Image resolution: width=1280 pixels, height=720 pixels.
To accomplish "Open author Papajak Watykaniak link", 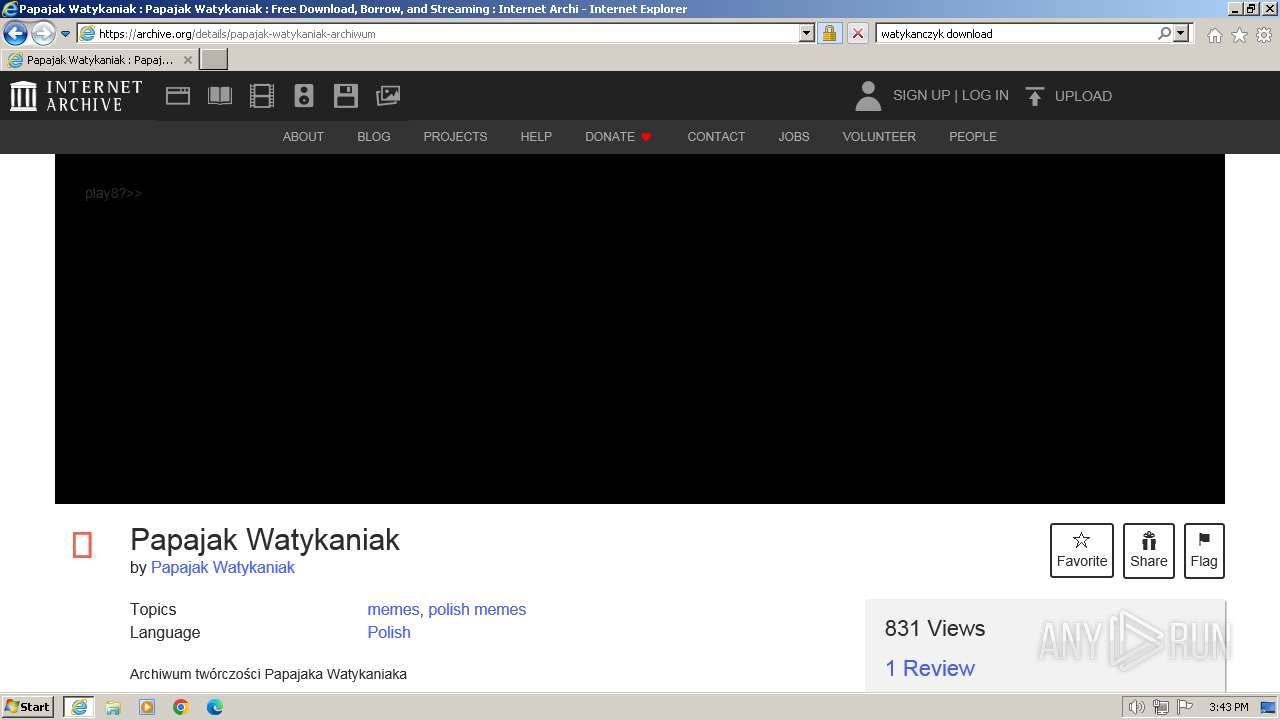I will tap(223, 568).
